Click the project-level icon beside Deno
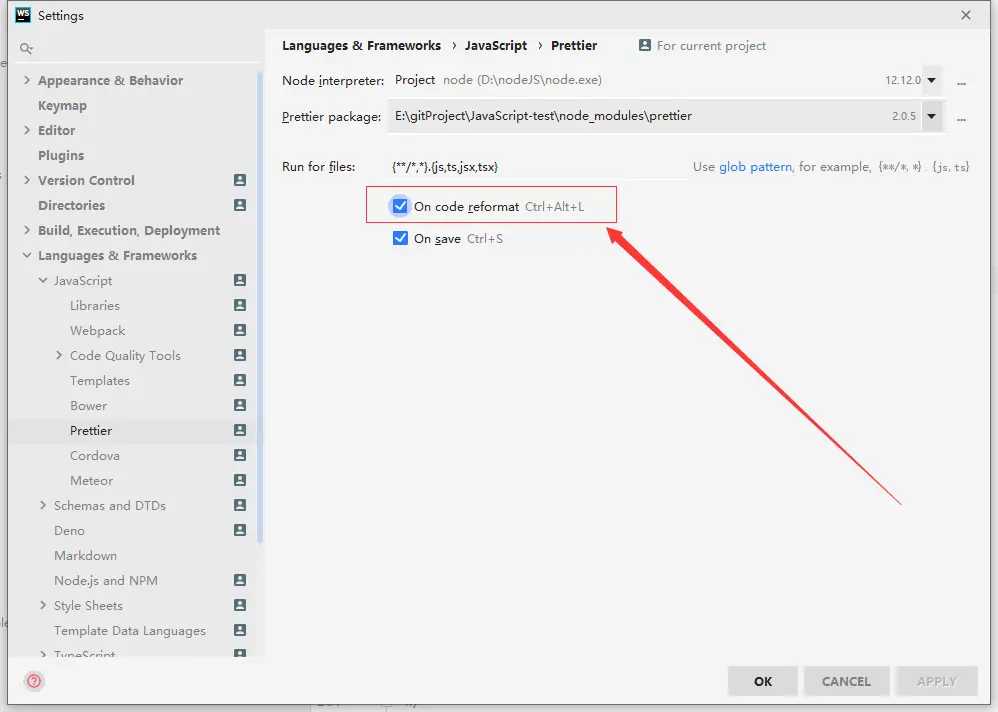The height and width of the screenshot is (712, 998). point(240,530)
